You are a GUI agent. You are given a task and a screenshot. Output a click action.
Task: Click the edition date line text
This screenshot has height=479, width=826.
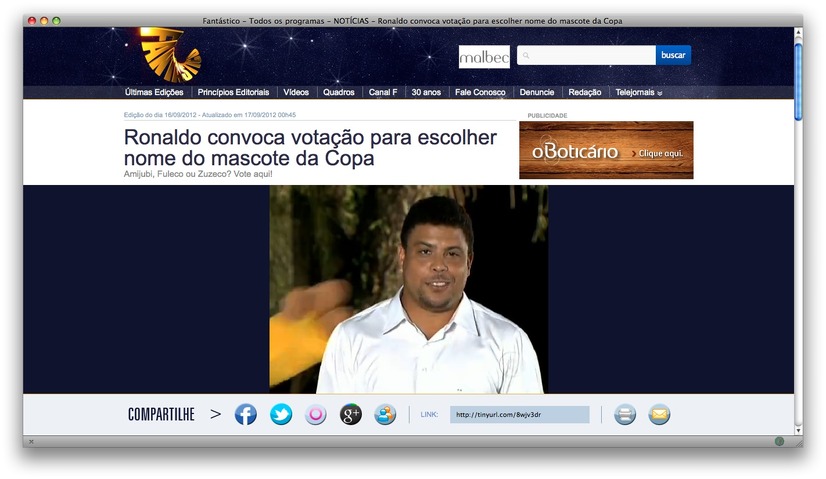pyautogui.click(x=210, y=115)
